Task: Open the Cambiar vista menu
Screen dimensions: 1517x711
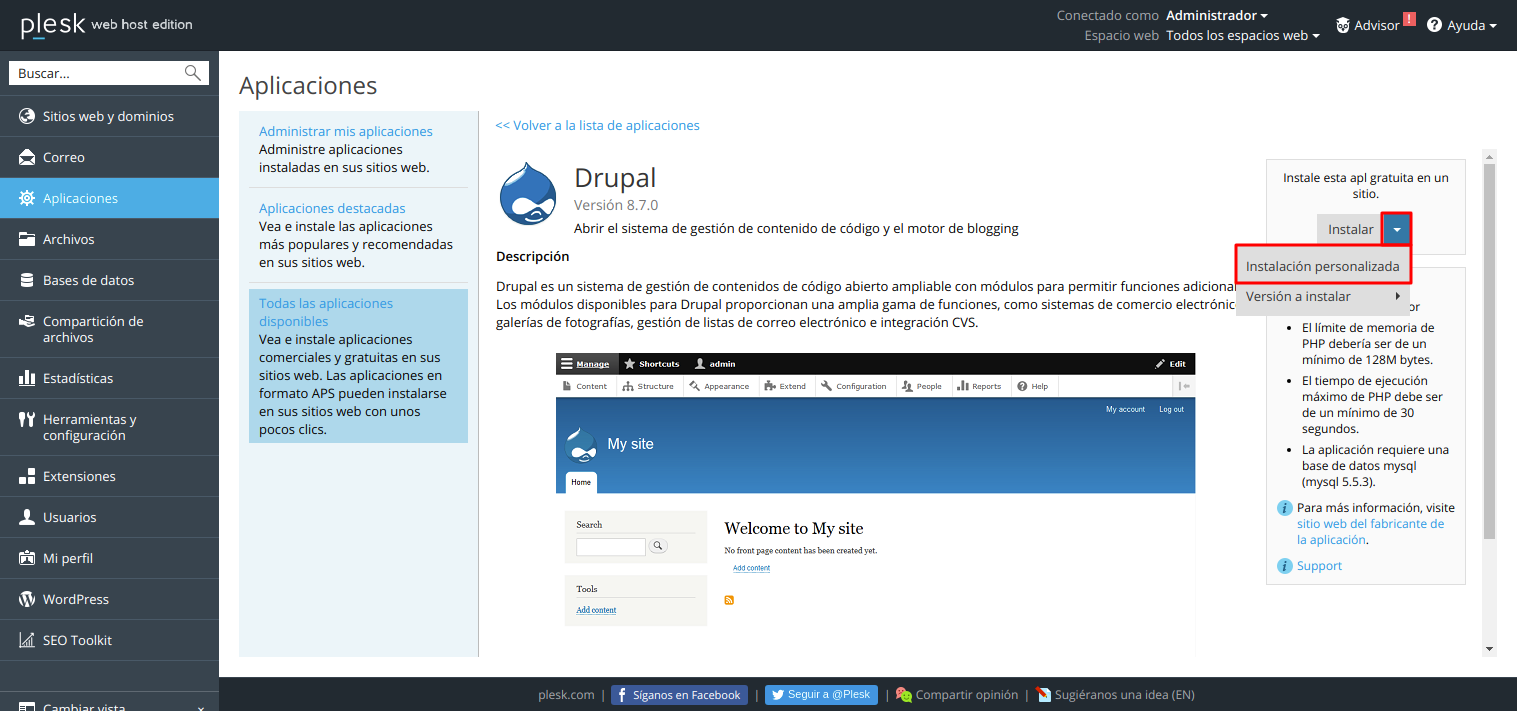Action: (85, 704)
